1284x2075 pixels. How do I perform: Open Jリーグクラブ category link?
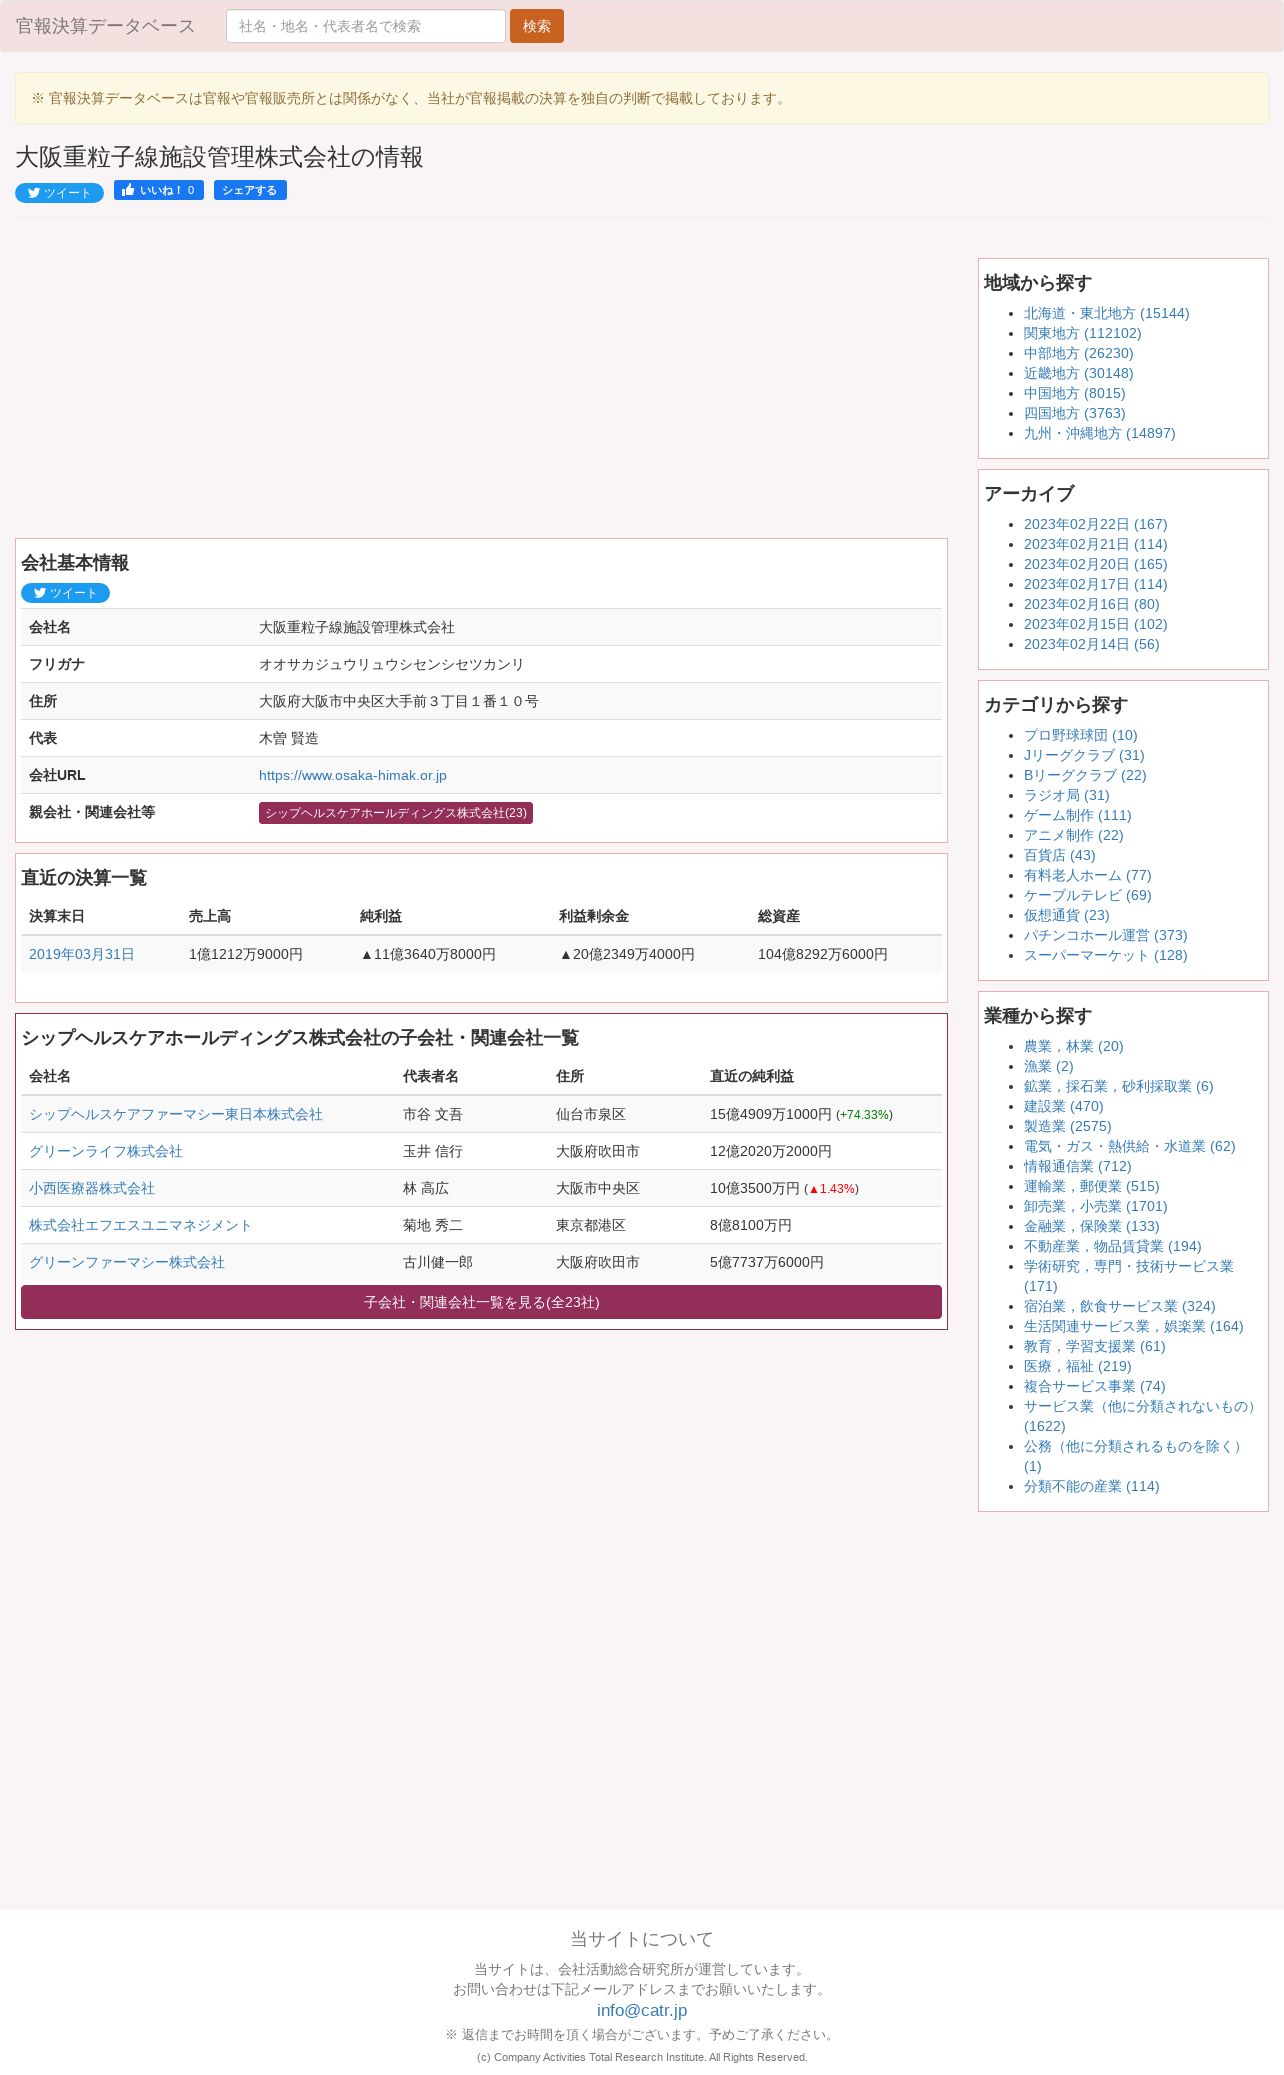point(1084,755)
